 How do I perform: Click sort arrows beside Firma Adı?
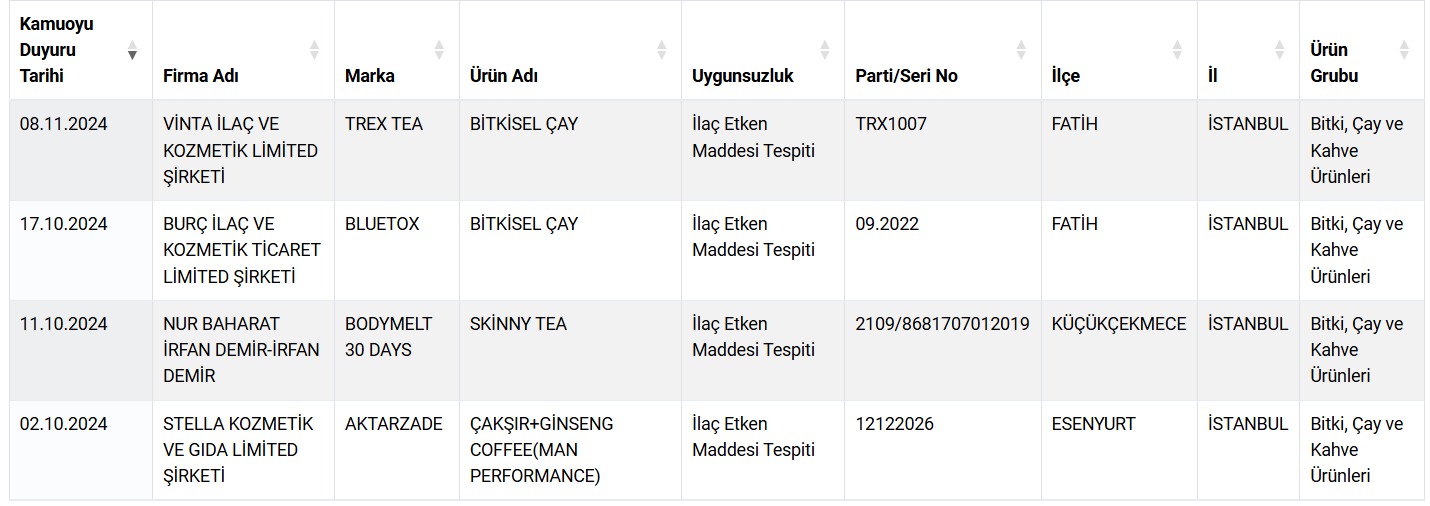click(x=314, y=50)
